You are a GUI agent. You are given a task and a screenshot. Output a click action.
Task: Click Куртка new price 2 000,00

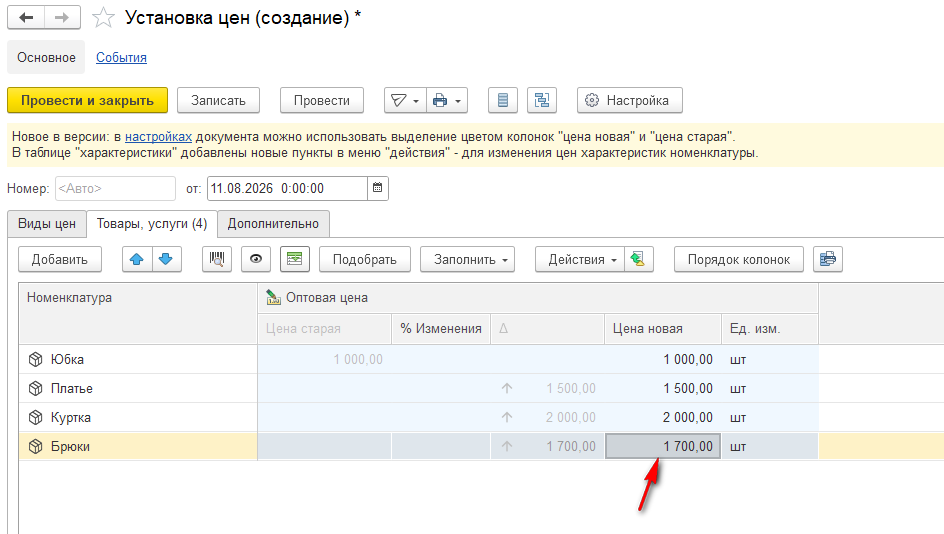click(x=688, y=417)
